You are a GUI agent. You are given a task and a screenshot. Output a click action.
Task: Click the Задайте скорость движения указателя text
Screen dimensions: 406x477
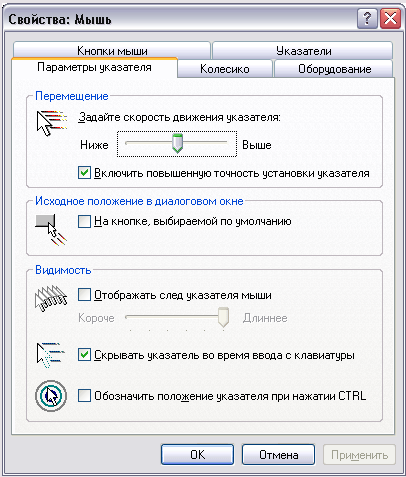pos(179,117)
